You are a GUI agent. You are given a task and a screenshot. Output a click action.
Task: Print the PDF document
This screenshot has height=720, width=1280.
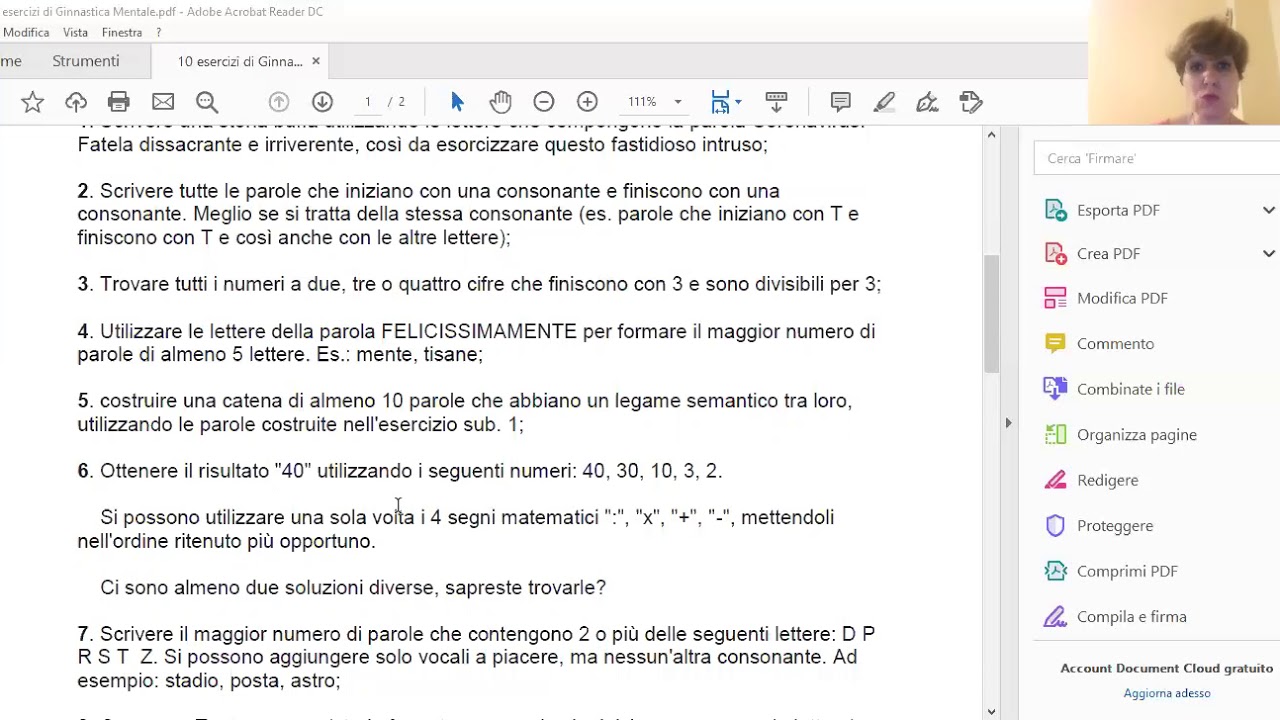(x=119, y=102)
